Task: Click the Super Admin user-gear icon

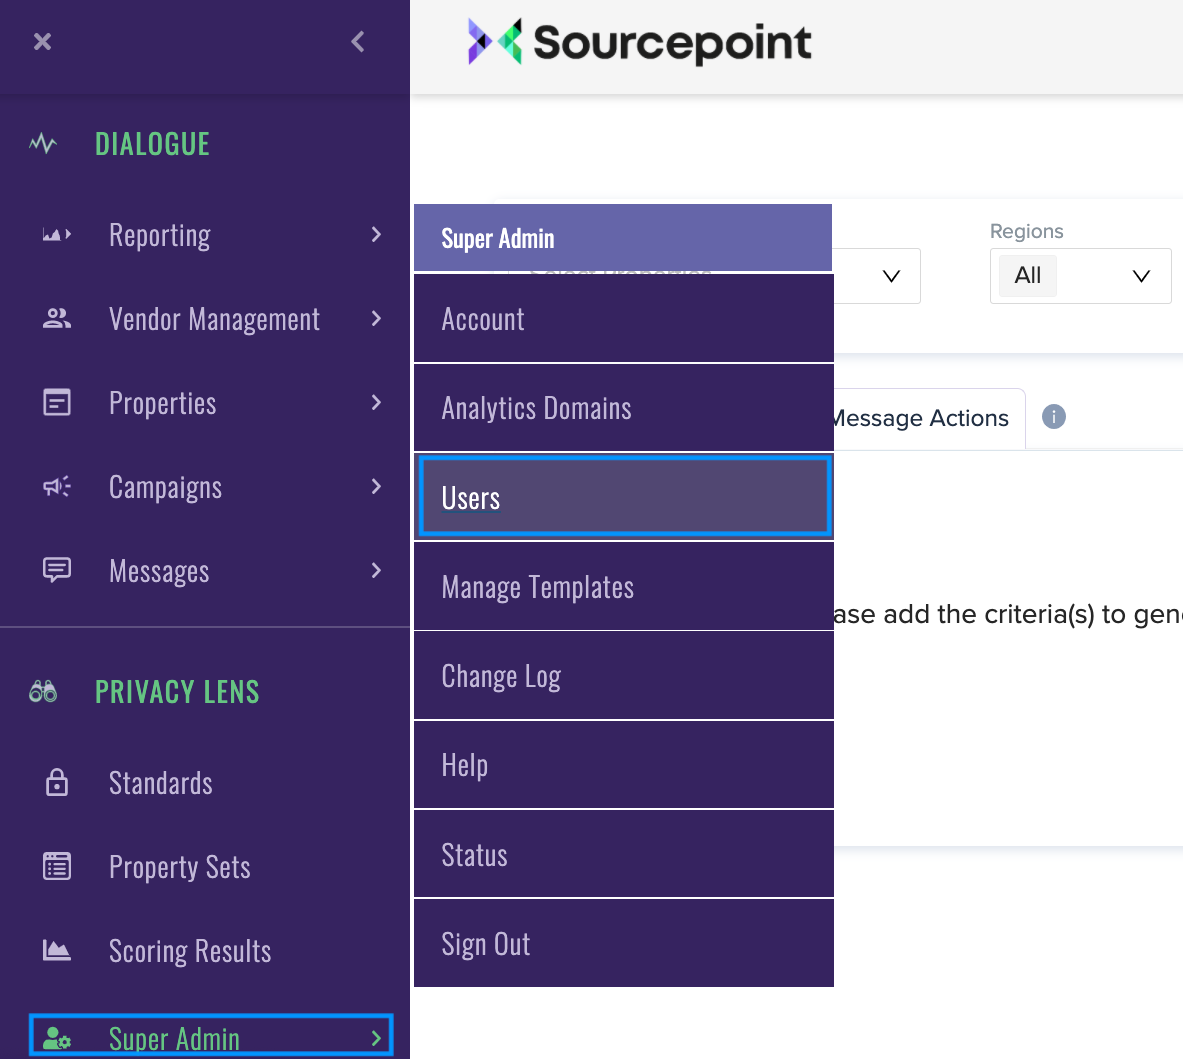Action: pos(57,1039)
